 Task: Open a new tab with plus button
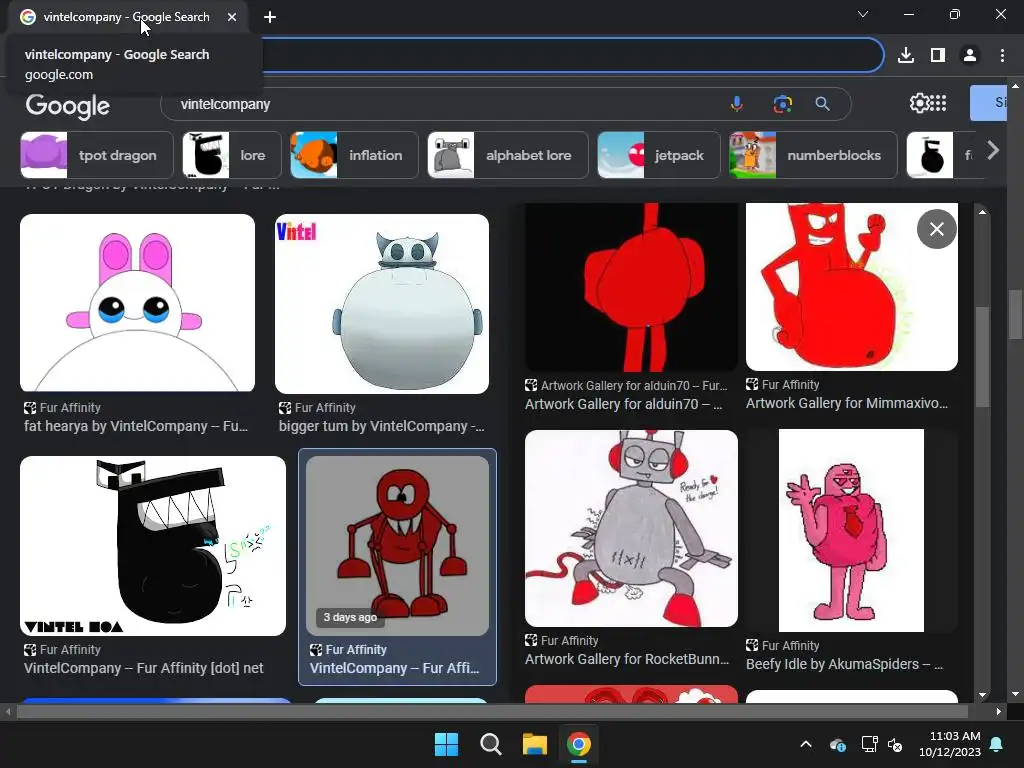(x=270, y=17)
